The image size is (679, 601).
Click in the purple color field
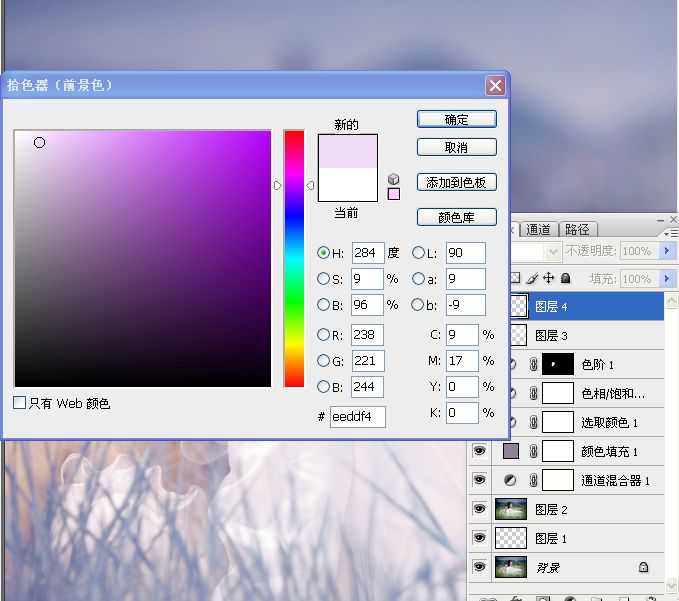coord(142,258)
